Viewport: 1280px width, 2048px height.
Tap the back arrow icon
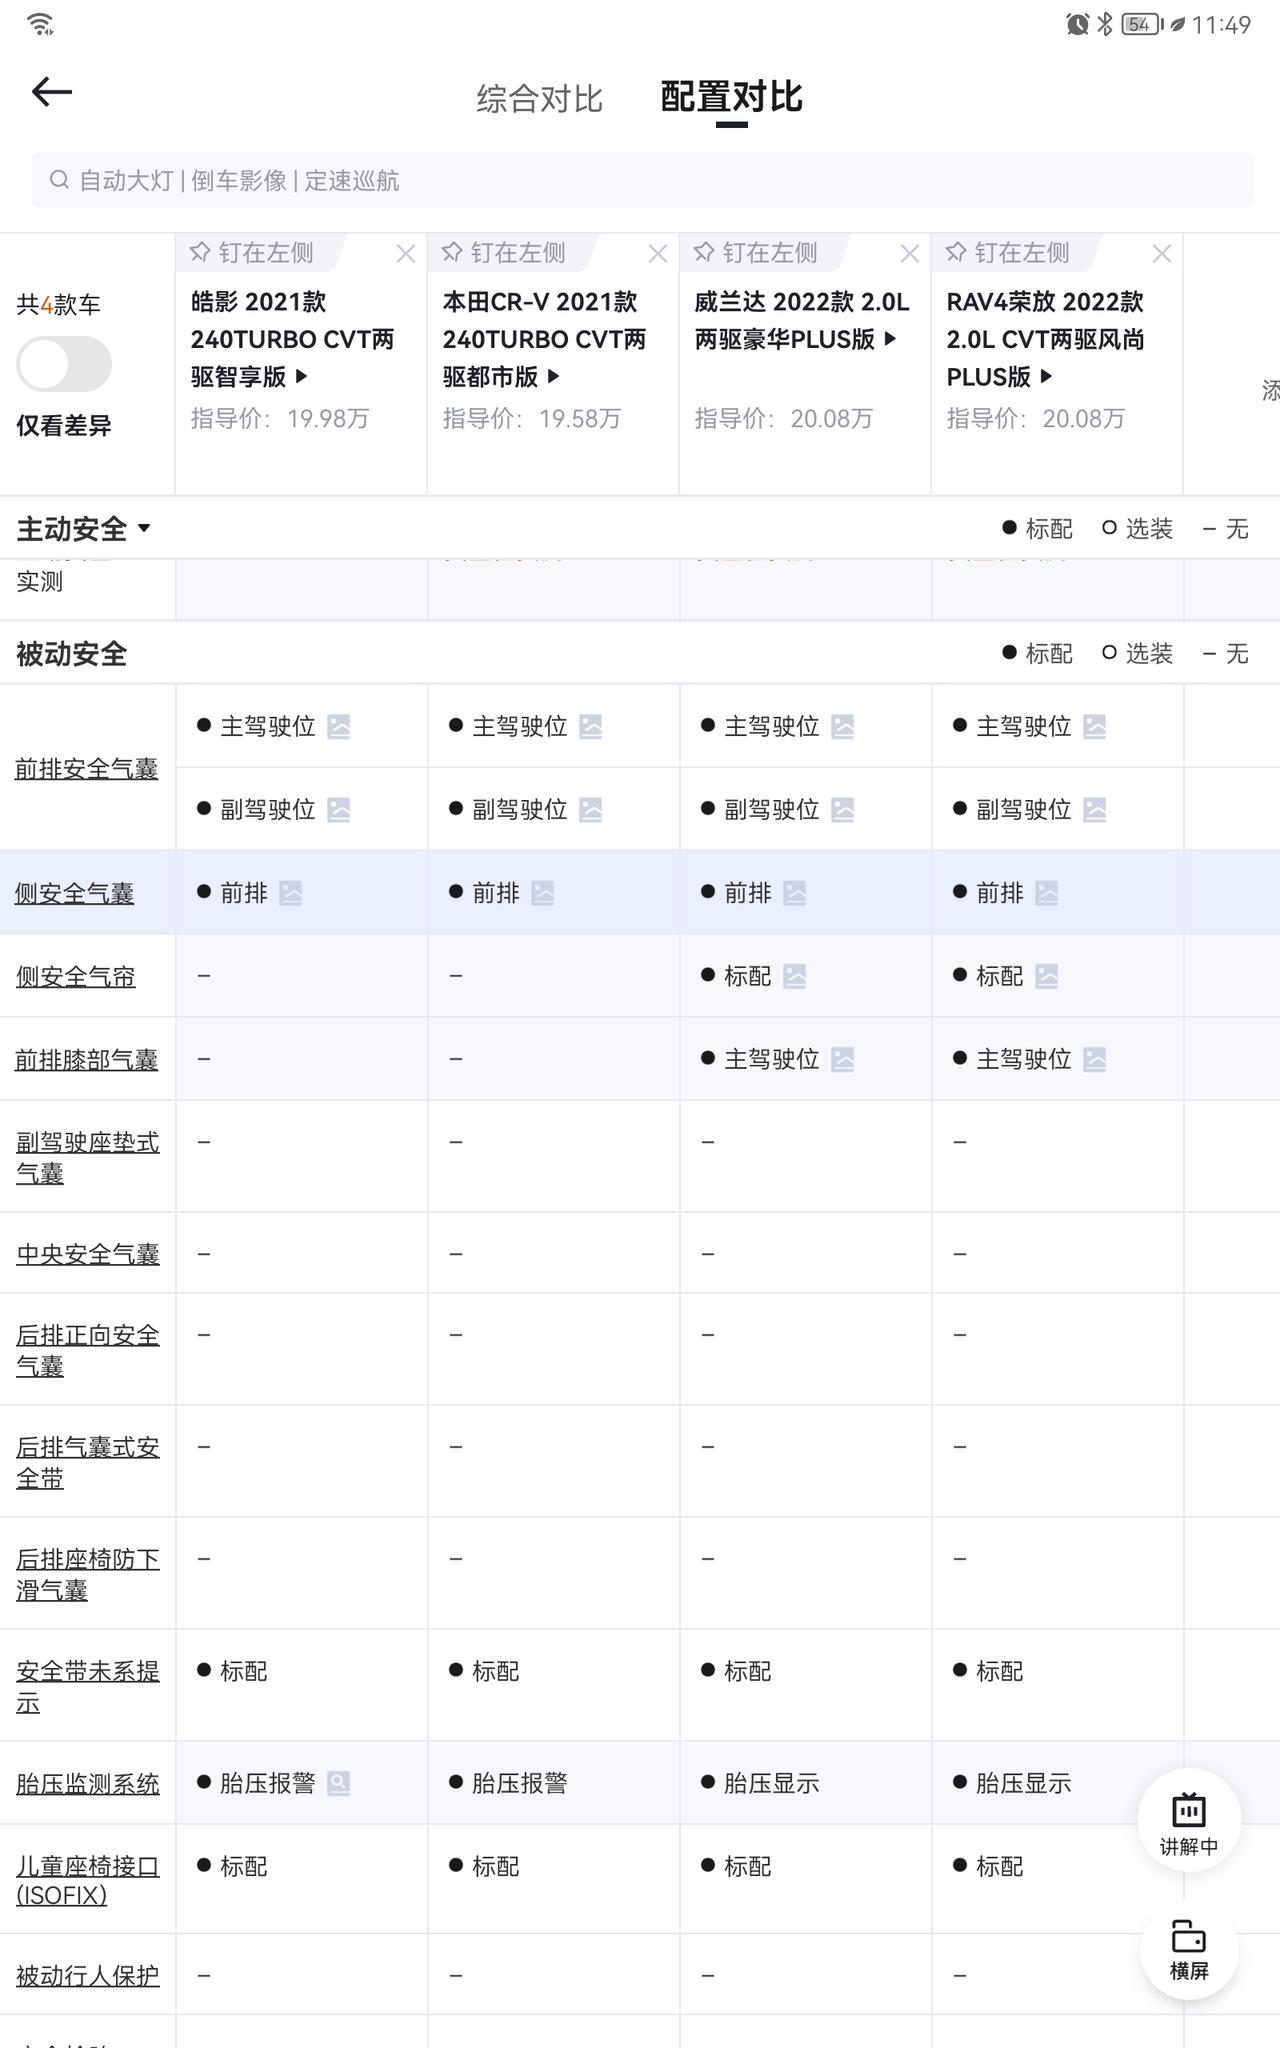tap(52, 93)
